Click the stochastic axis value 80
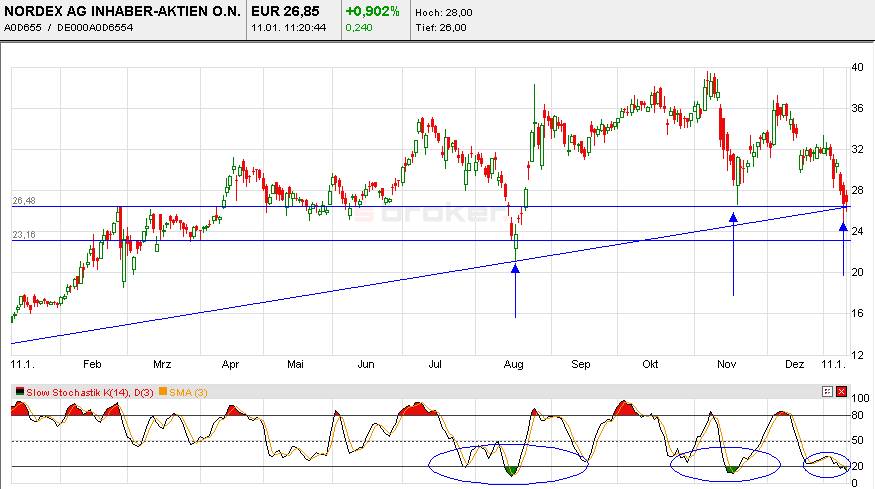Viewport: 875px width, 489px height. coord(857,415)
